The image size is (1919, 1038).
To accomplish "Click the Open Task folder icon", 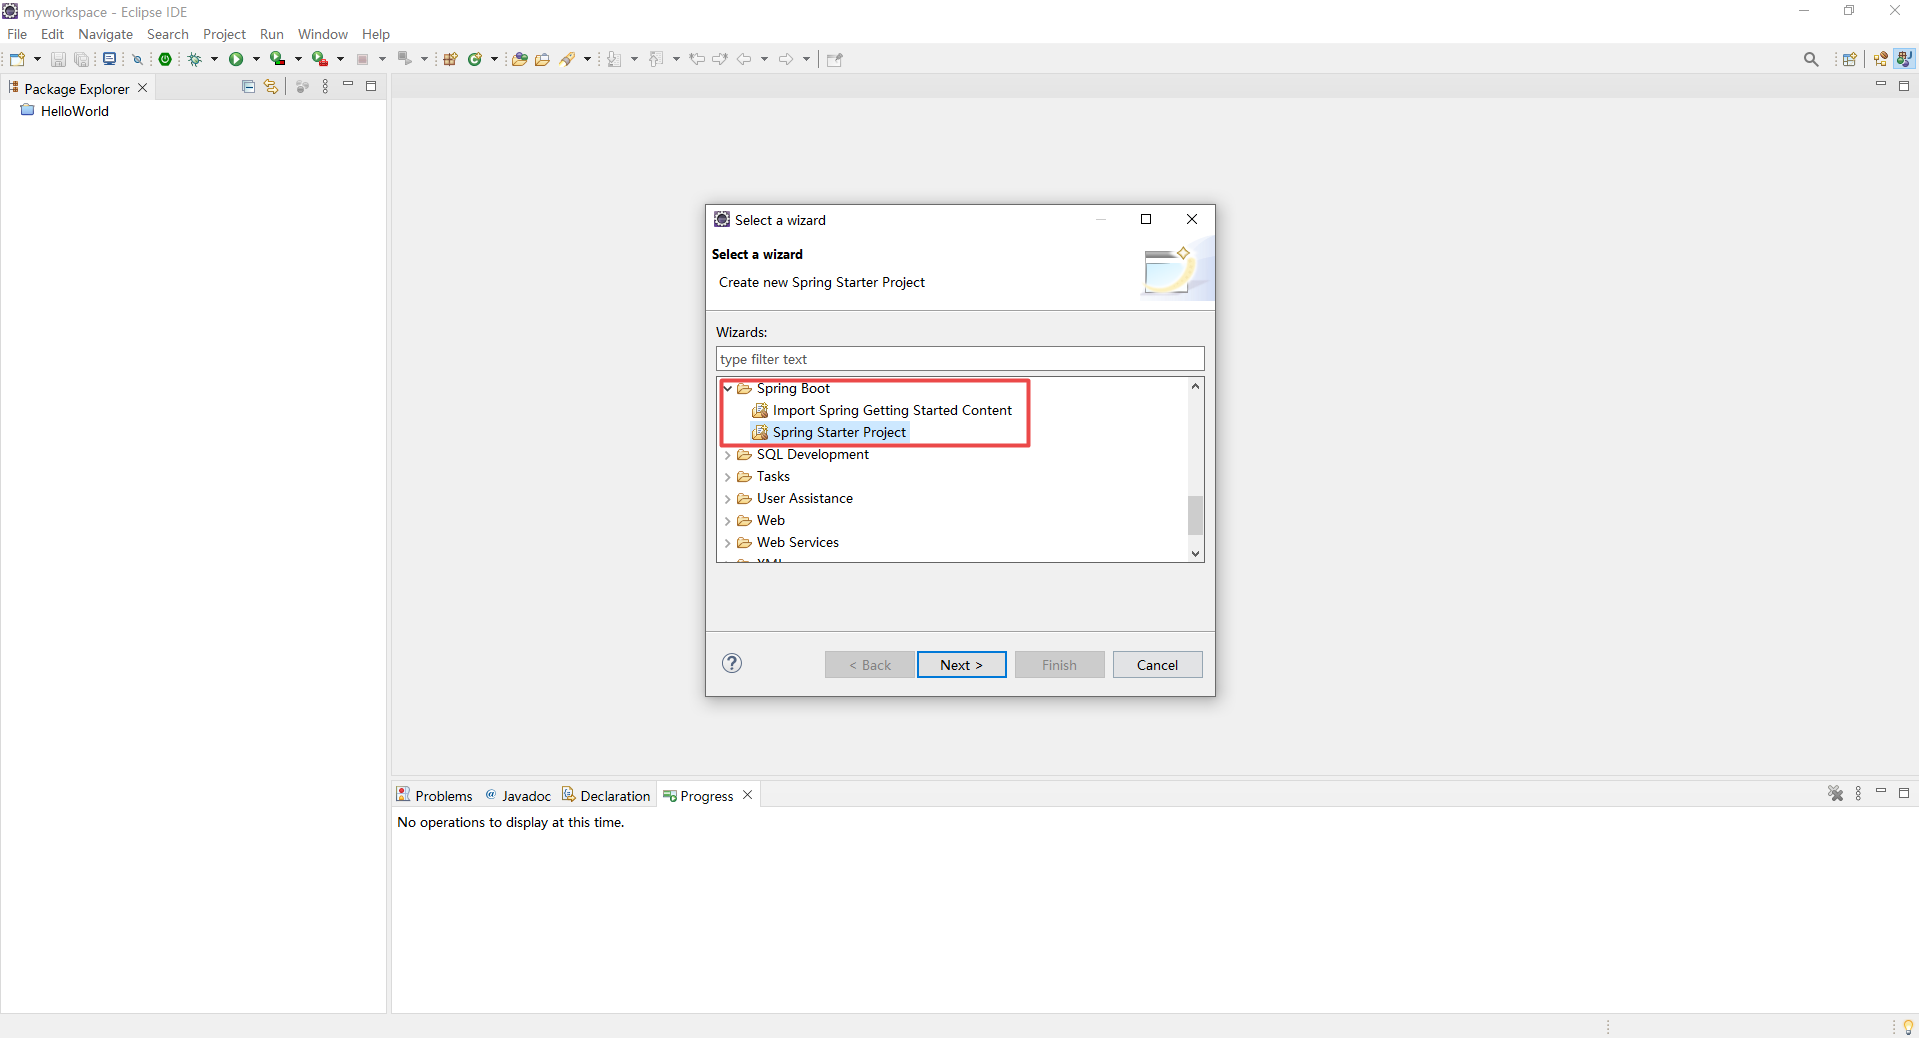I will [542, 59].
